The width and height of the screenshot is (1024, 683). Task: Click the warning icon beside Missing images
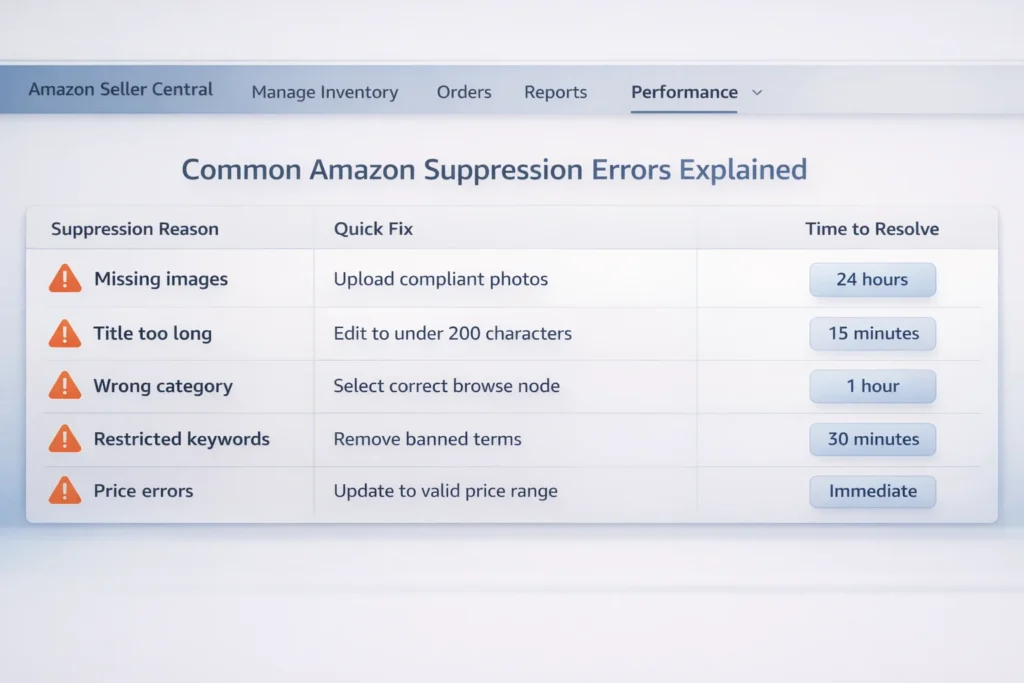[64, 279]
